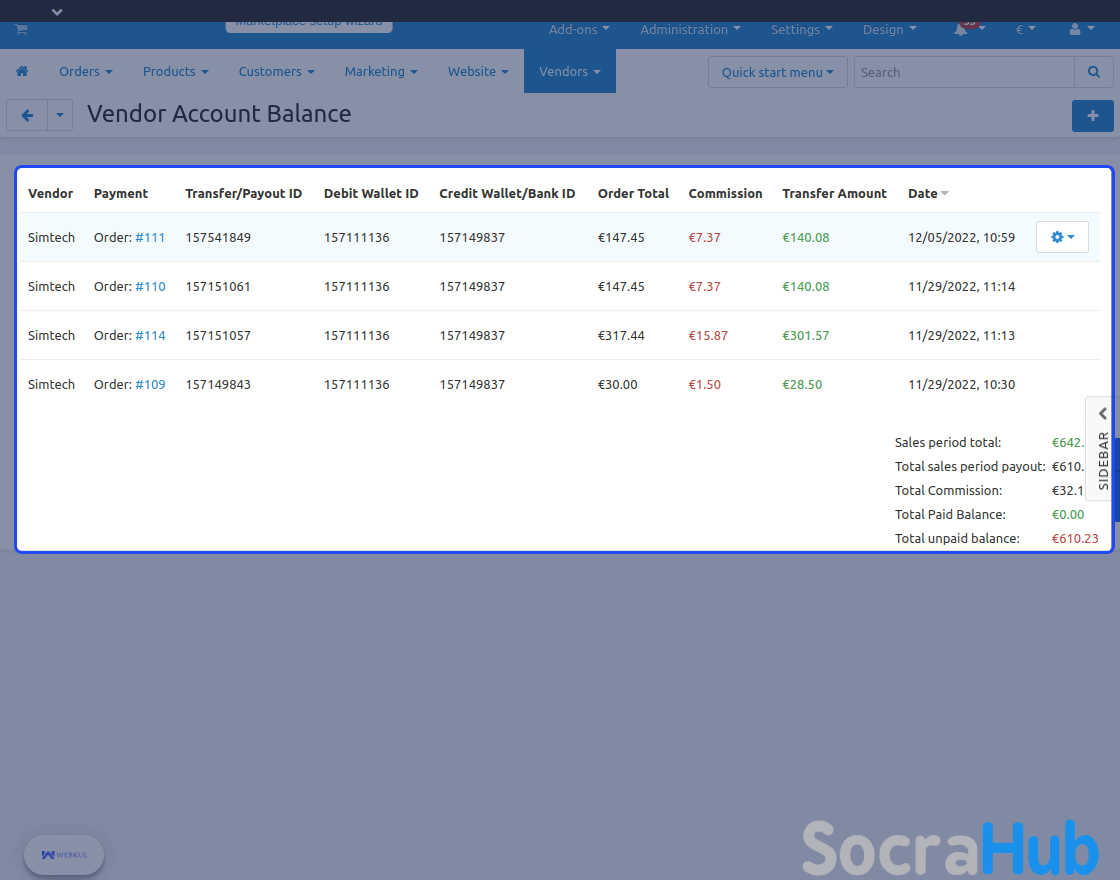The width and height of the screenshot is (1120, 880).
Task: Open gear actions menu for order #111
Action: click(1062, 237)
